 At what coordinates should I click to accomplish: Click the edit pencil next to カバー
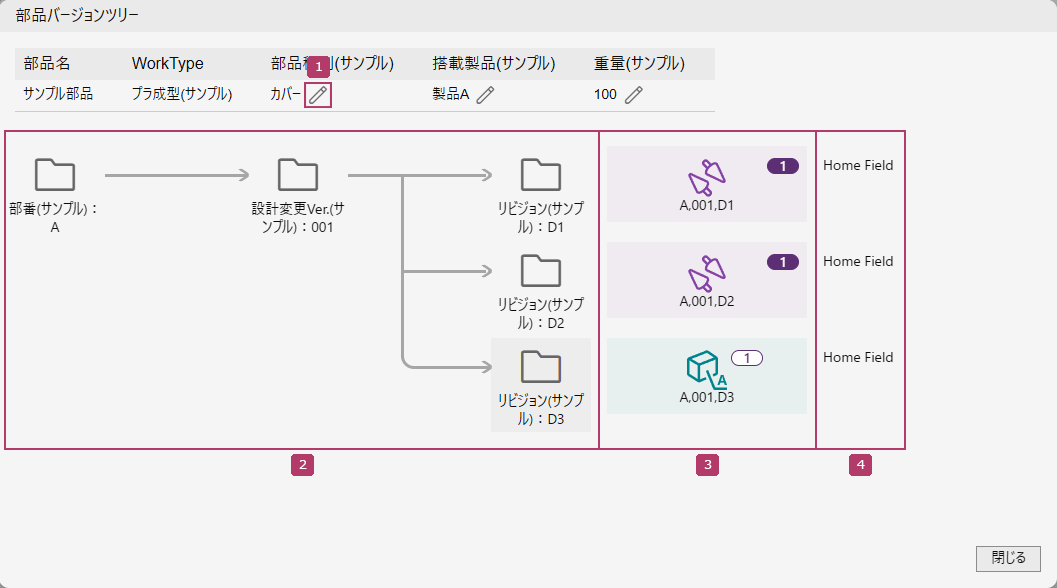coord(318,95)
